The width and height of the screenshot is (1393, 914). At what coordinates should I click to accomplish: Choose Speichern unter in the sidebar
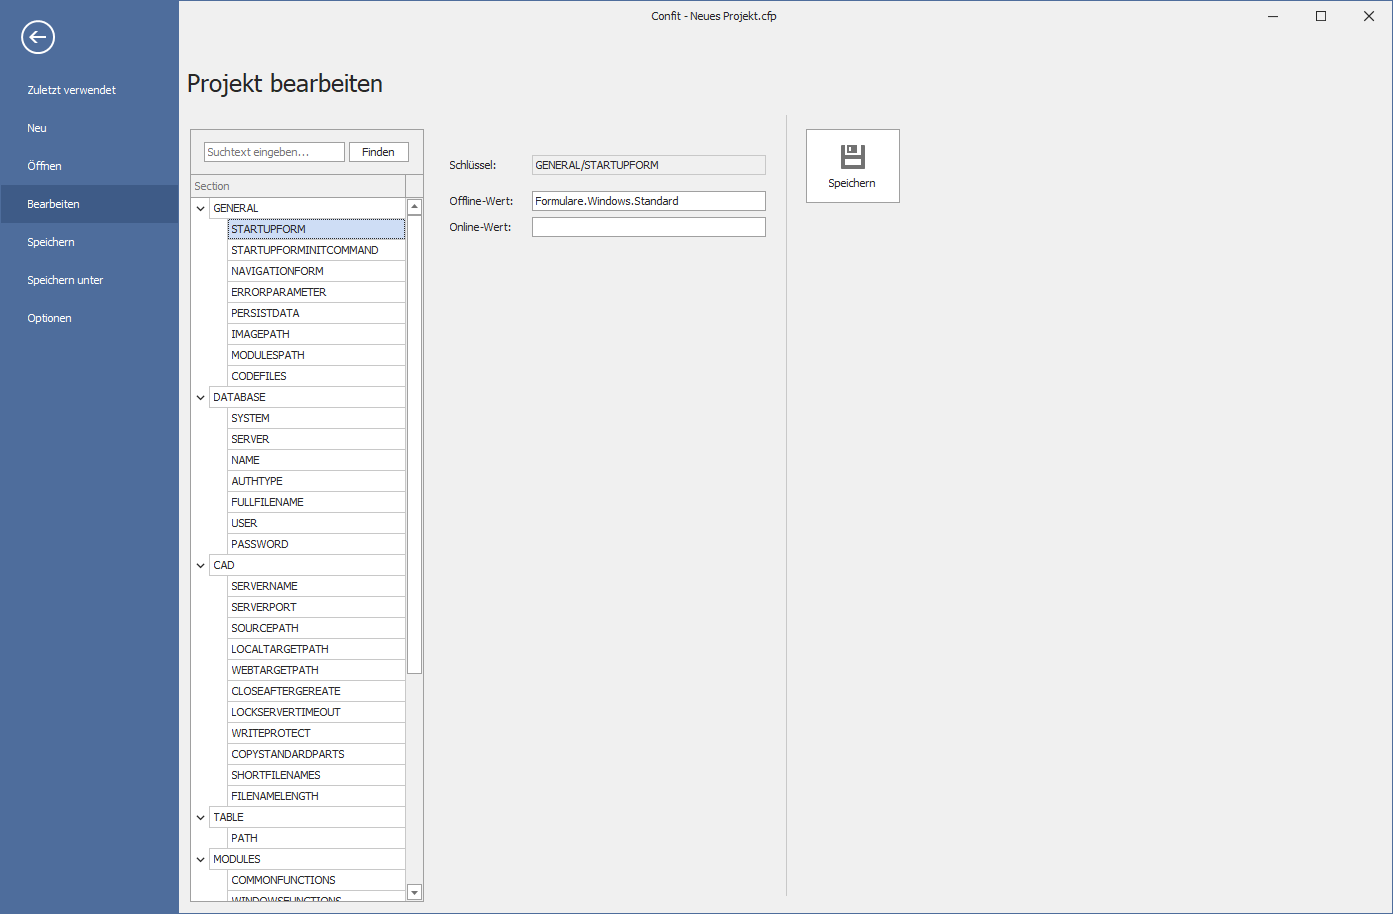65,280
